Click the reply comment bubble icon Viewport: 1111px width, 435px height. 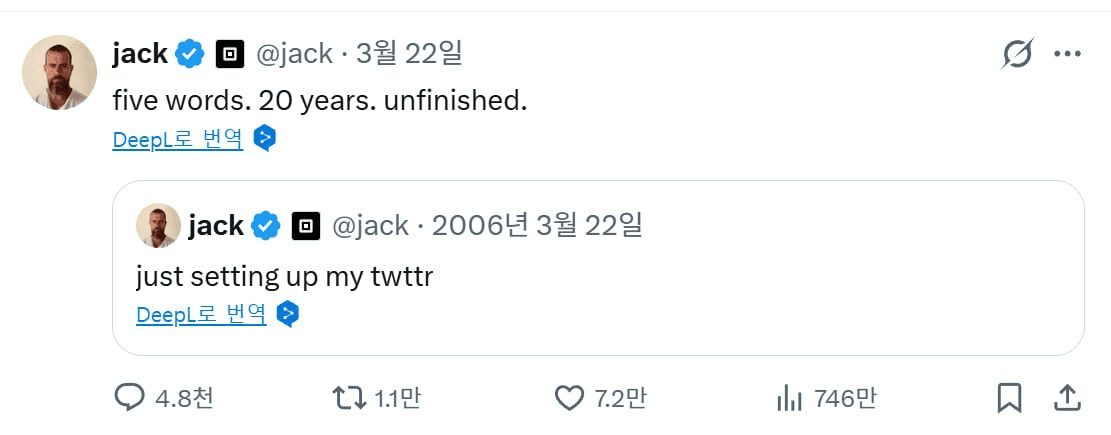[130, 398]
